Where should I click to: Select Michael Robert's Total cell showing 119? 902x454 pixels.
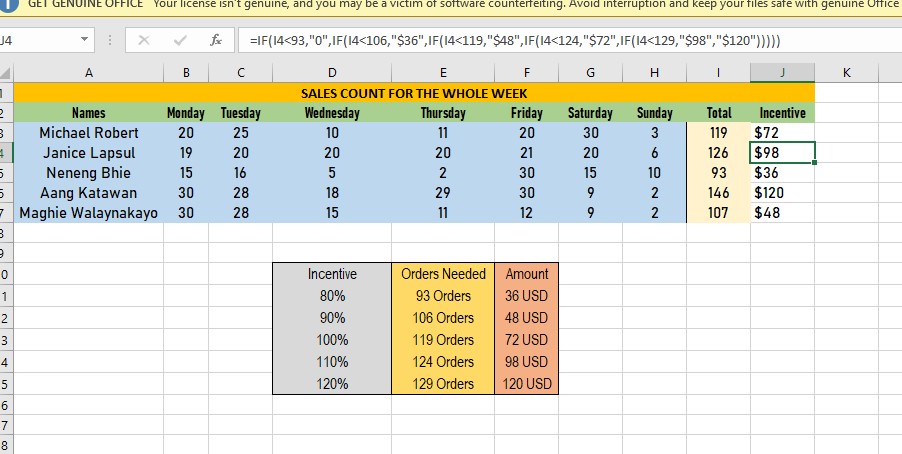click(718, 133)
